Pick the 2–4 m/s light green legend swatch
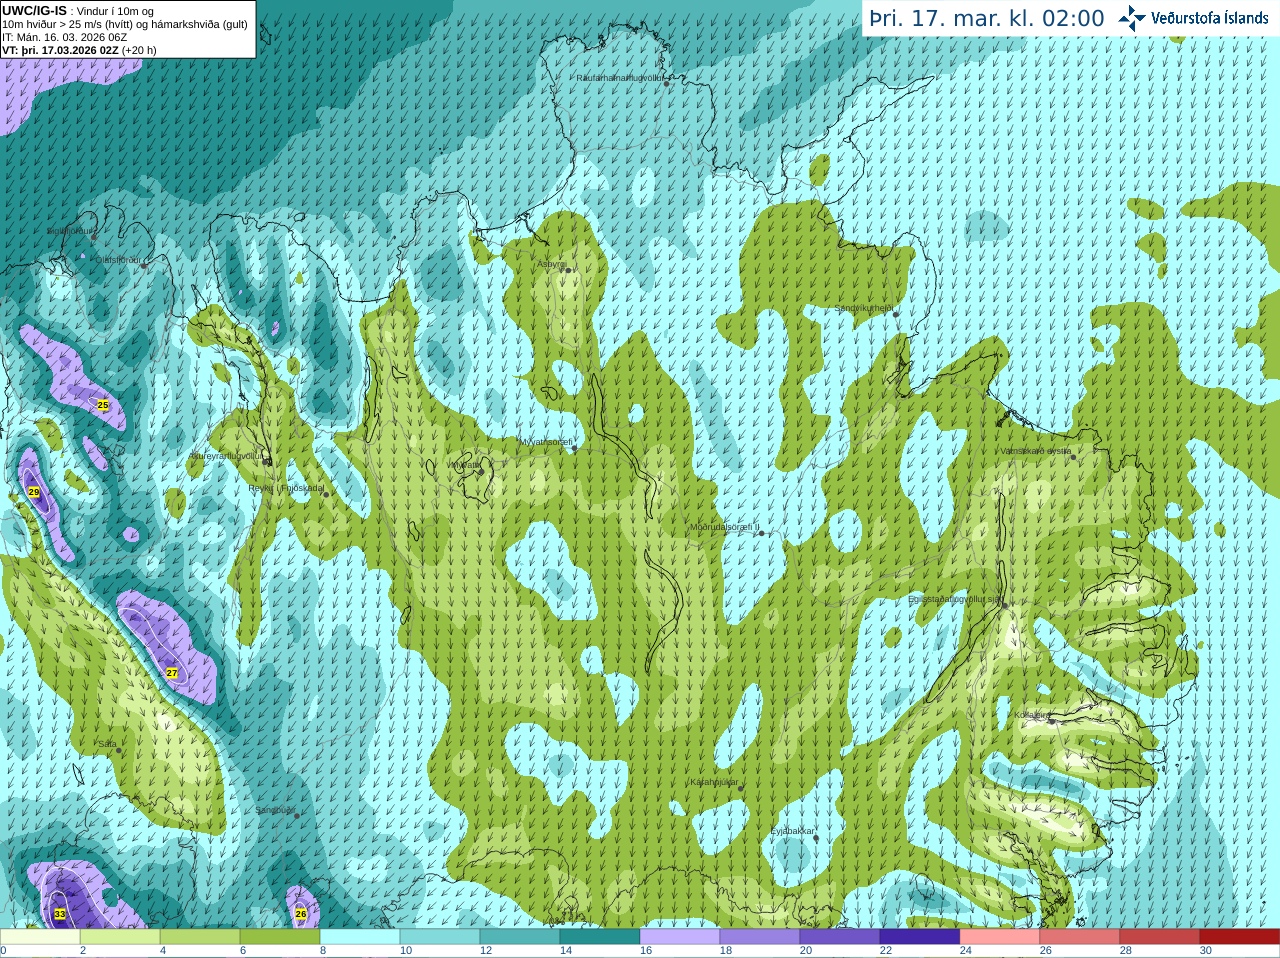The image size is (1280, 958). tap(120, 937)
